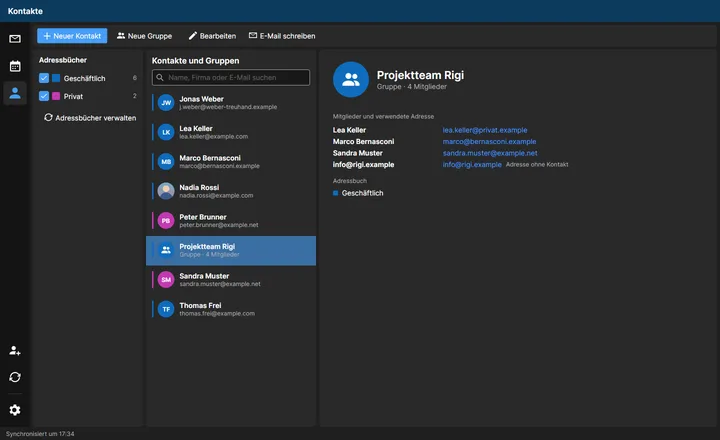Viewport: 720px width, 440px height.
Task: Click the SM avatar icon
Action: click(x=166, y=280)
